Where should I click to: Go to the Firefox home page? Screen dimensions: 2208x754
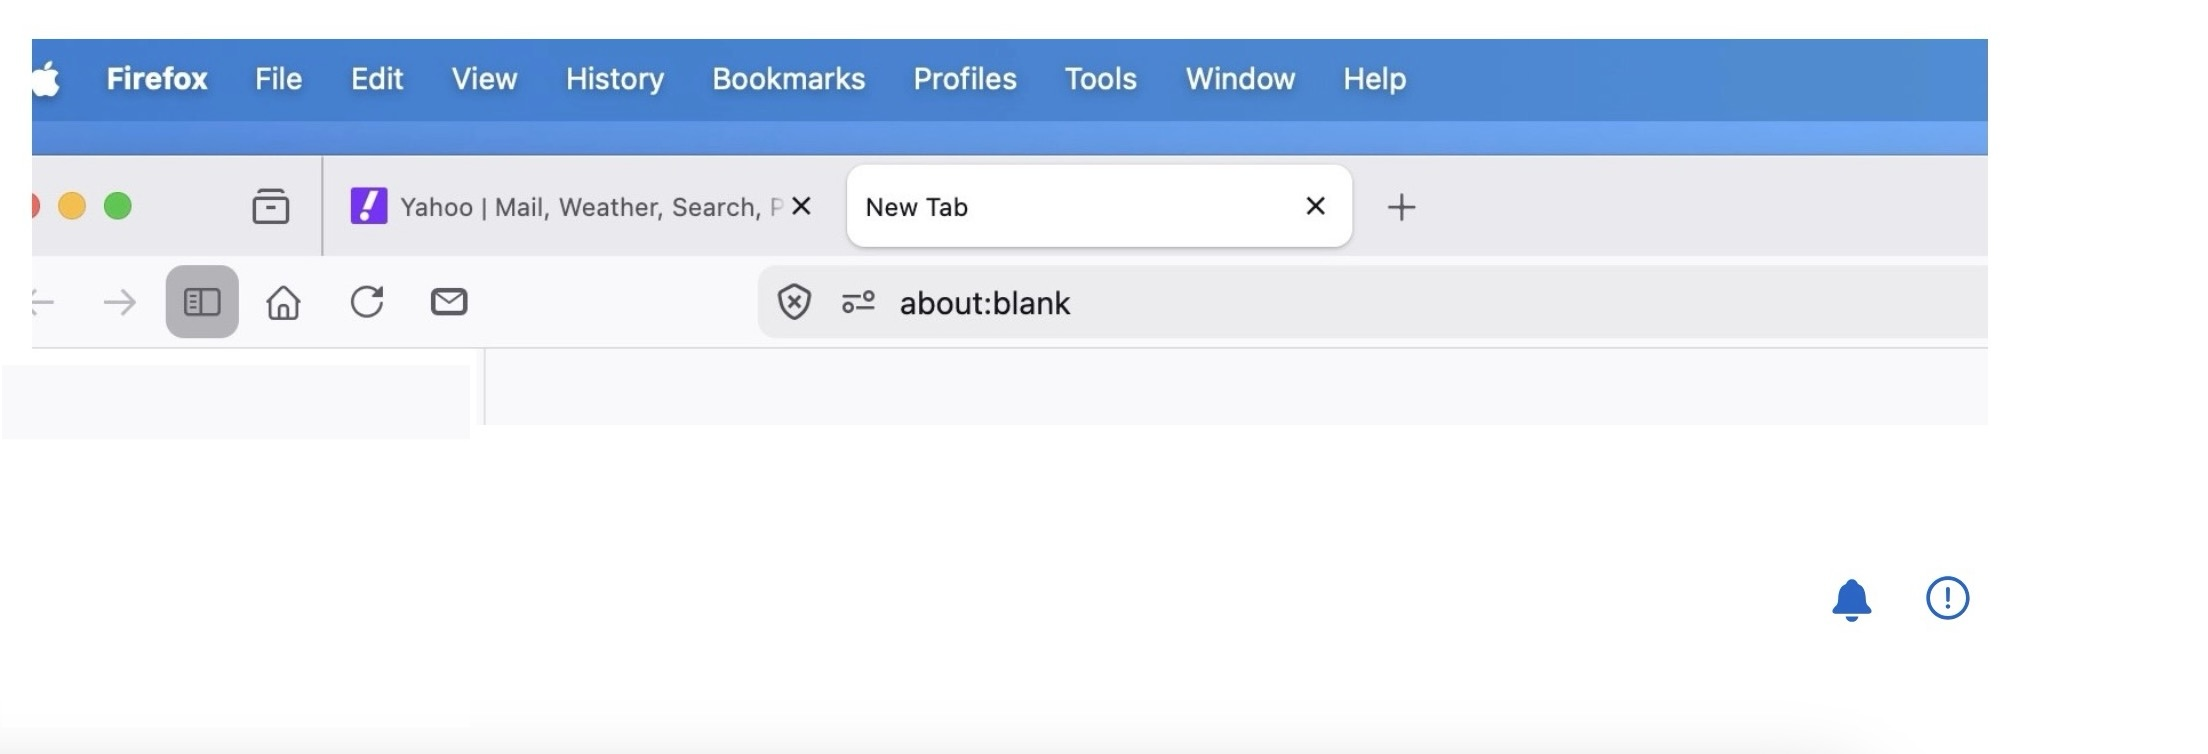click(x=283, y=302)
